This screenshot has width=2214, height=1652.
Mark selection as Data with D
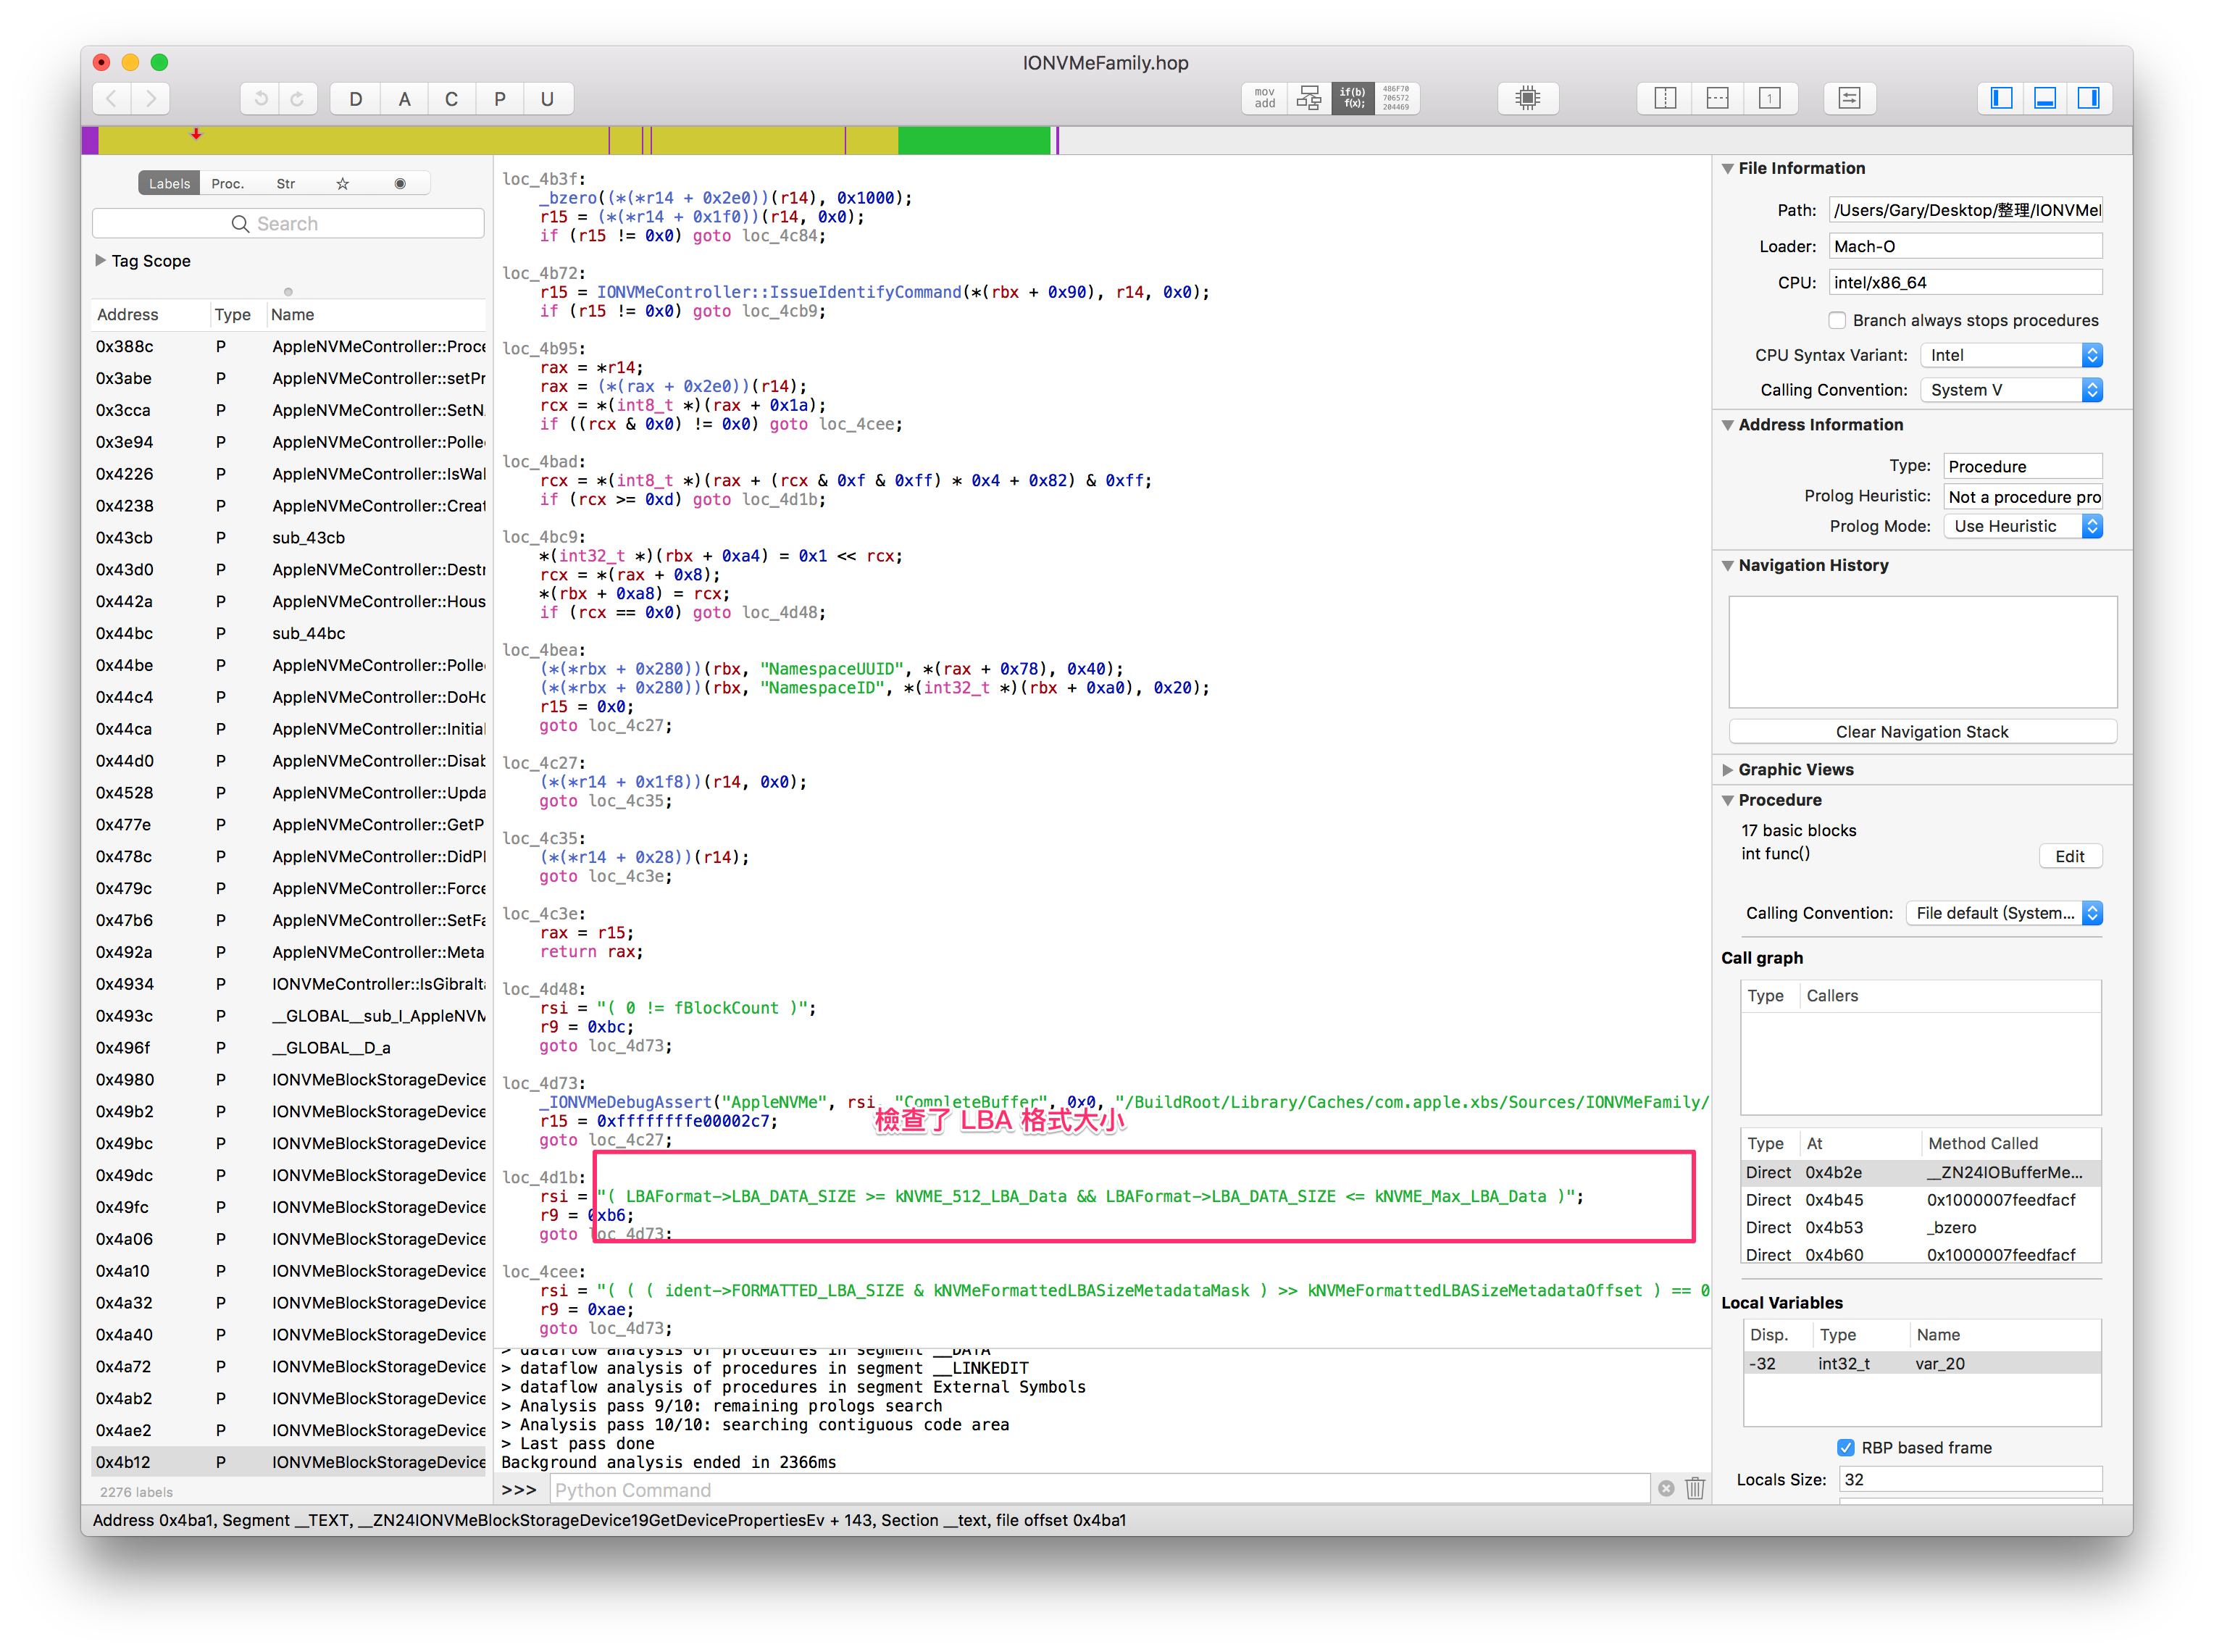[x=355, y=98]
